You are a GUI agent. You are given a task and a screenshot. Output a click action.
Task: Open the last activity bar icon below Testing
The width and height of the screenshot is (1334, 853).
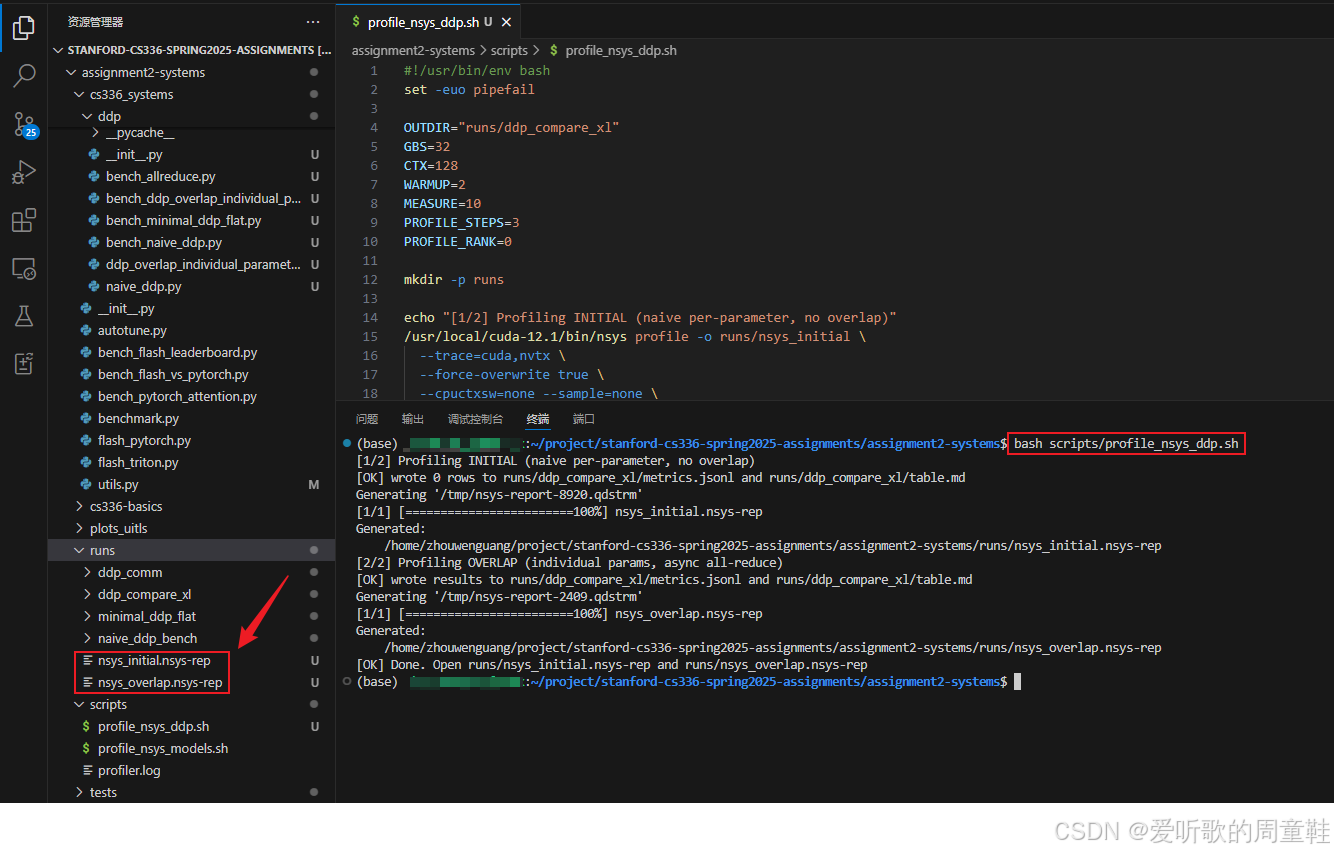click(x=24, y=364)
